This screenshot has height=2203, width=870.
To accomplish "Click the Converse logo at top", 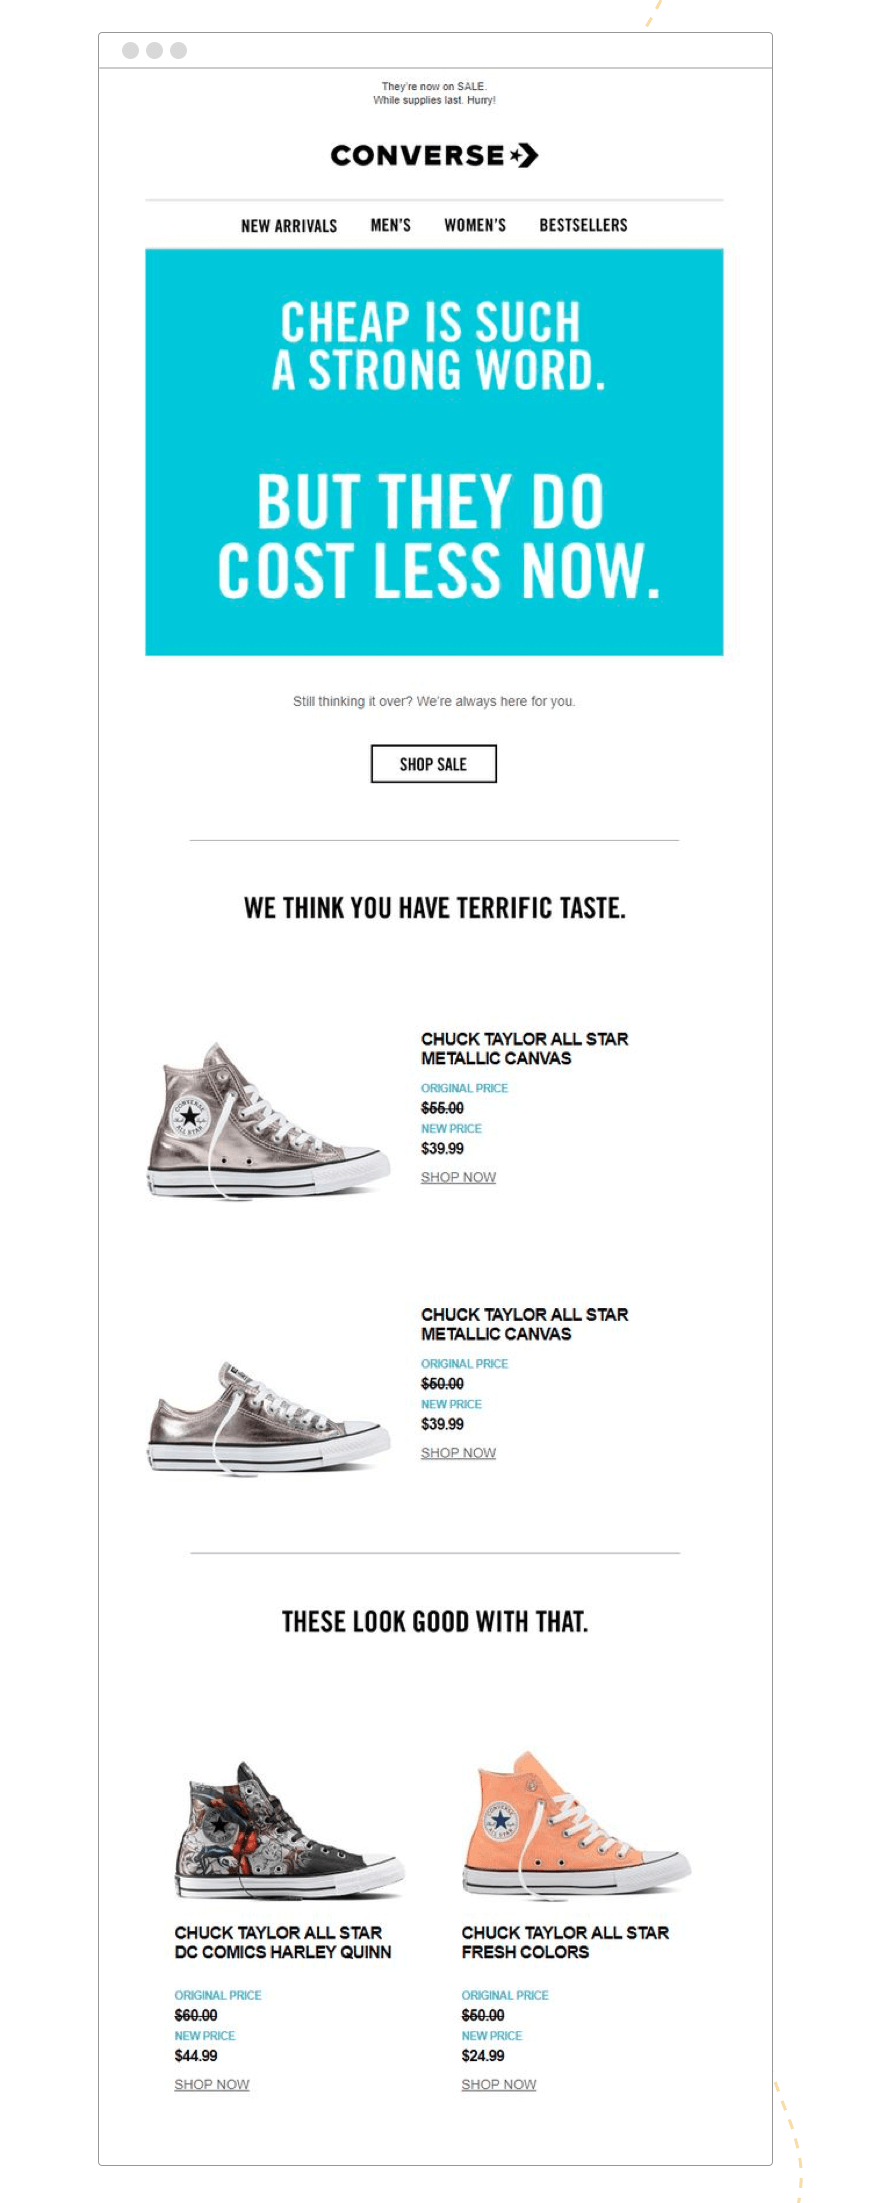I will pyautogui.click(x=434, y=155).
